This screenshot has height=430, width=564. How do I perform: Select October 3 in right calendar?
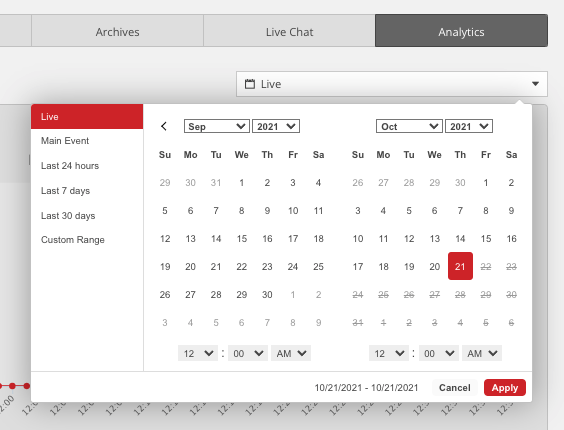click(x=358, y=211)
